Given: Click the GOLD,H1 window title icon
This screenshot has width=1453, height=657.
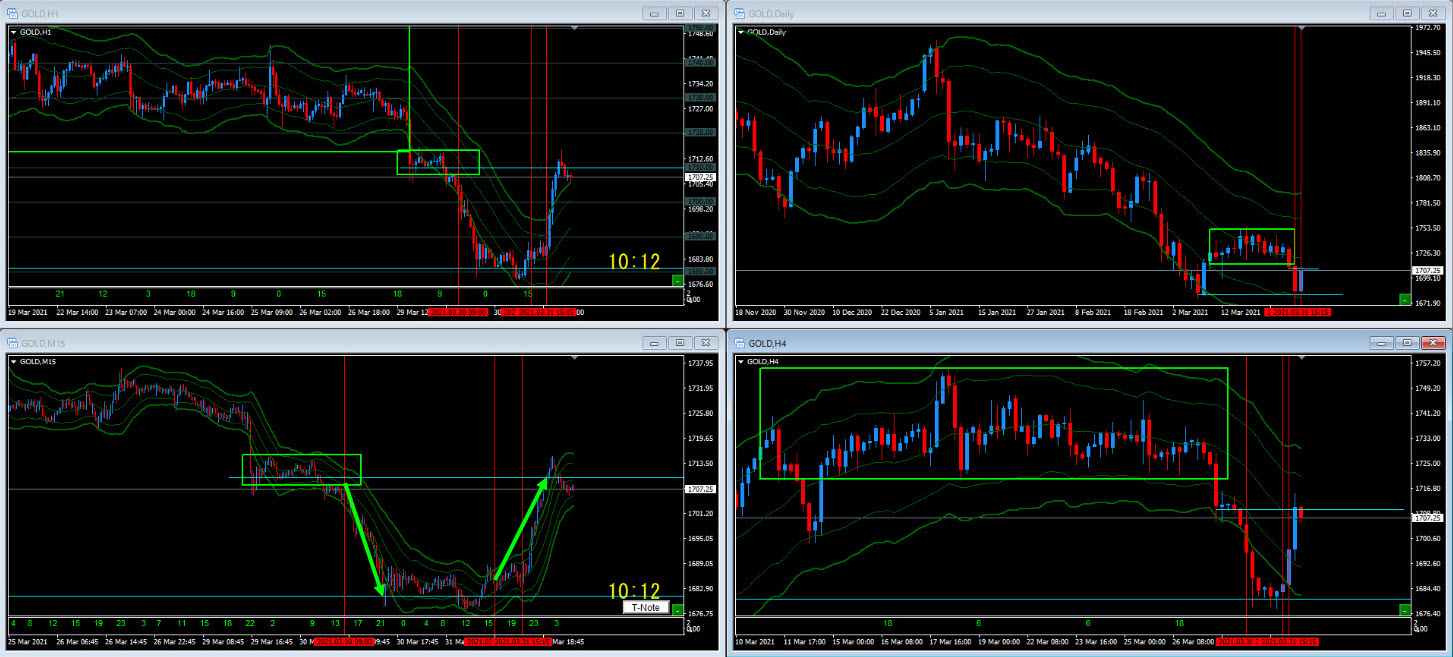Looking at the screenshot, I should pyautogui.click(x=13, y=12).
